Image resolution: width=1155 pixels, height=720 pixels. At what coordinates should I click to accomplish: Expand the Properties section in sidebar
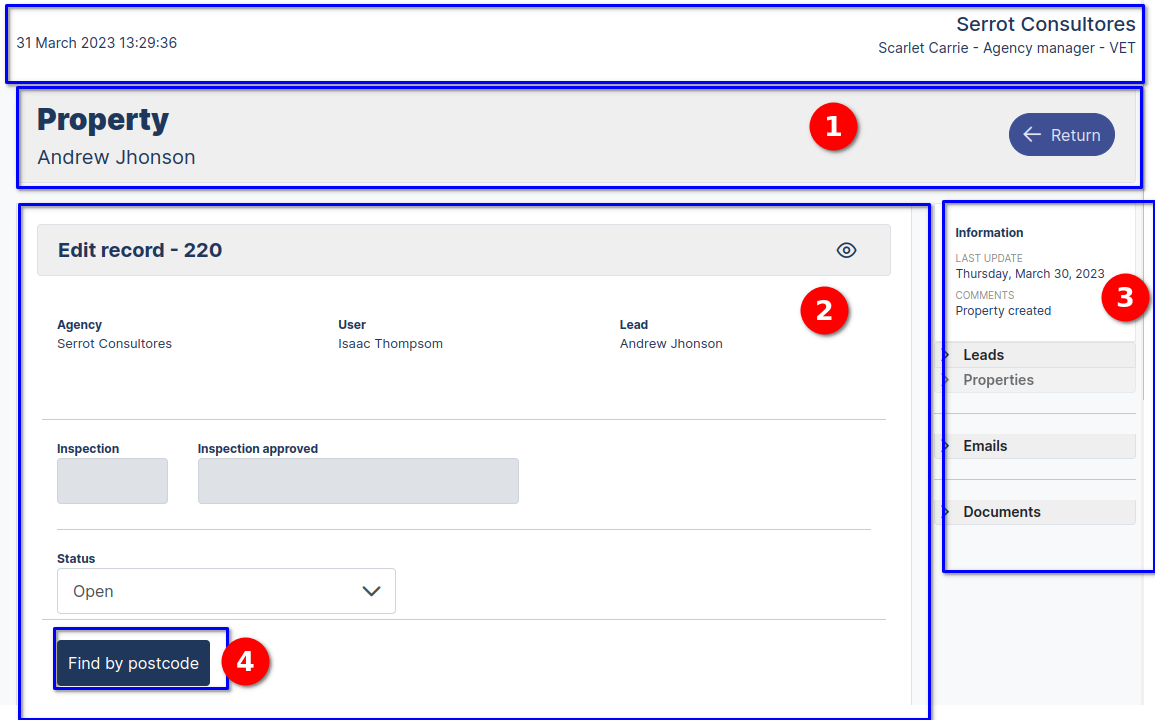pyautogui.click(x=998, y=380)
